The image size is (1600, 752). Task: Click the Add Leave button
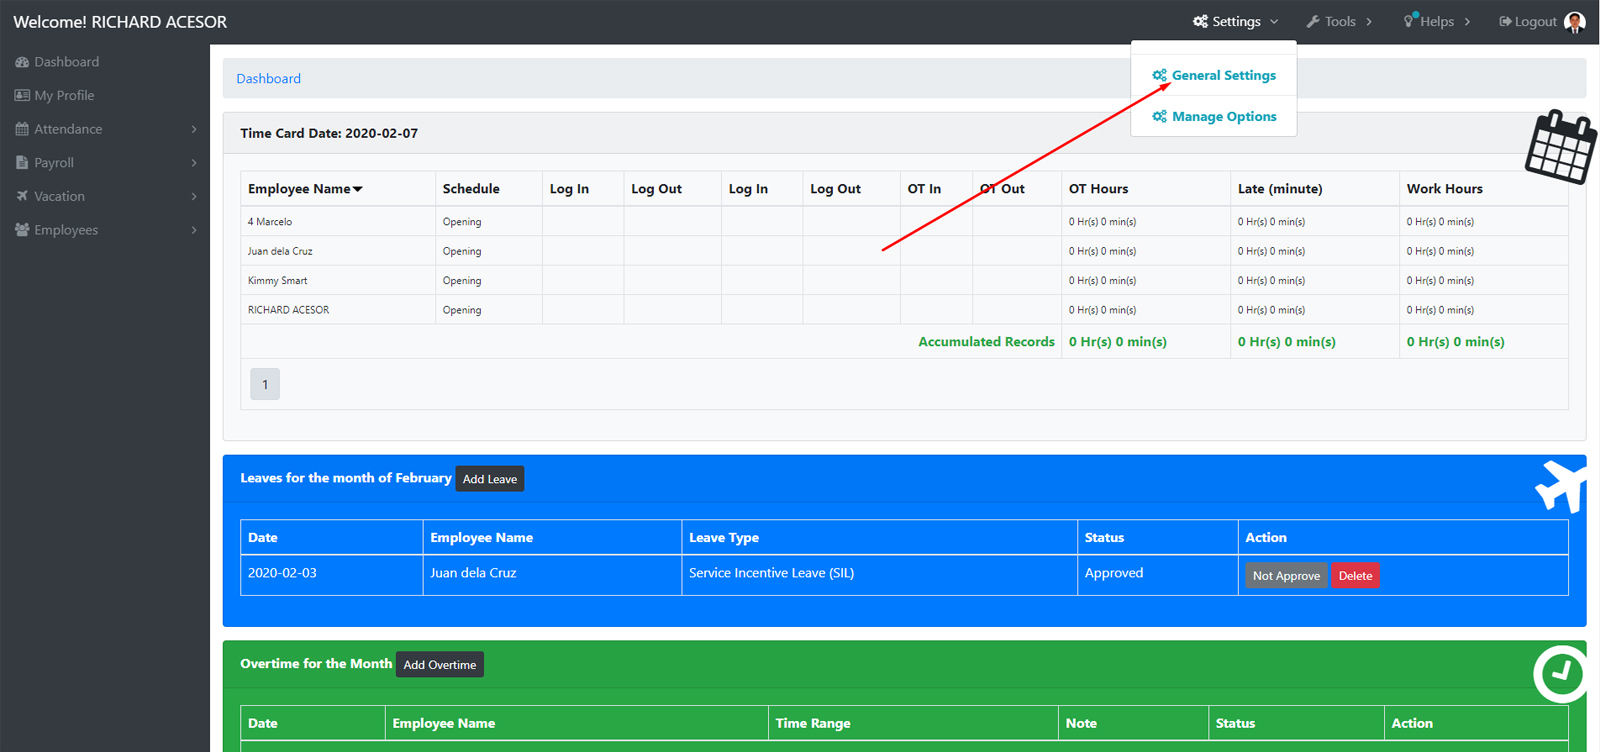point(490,479)
